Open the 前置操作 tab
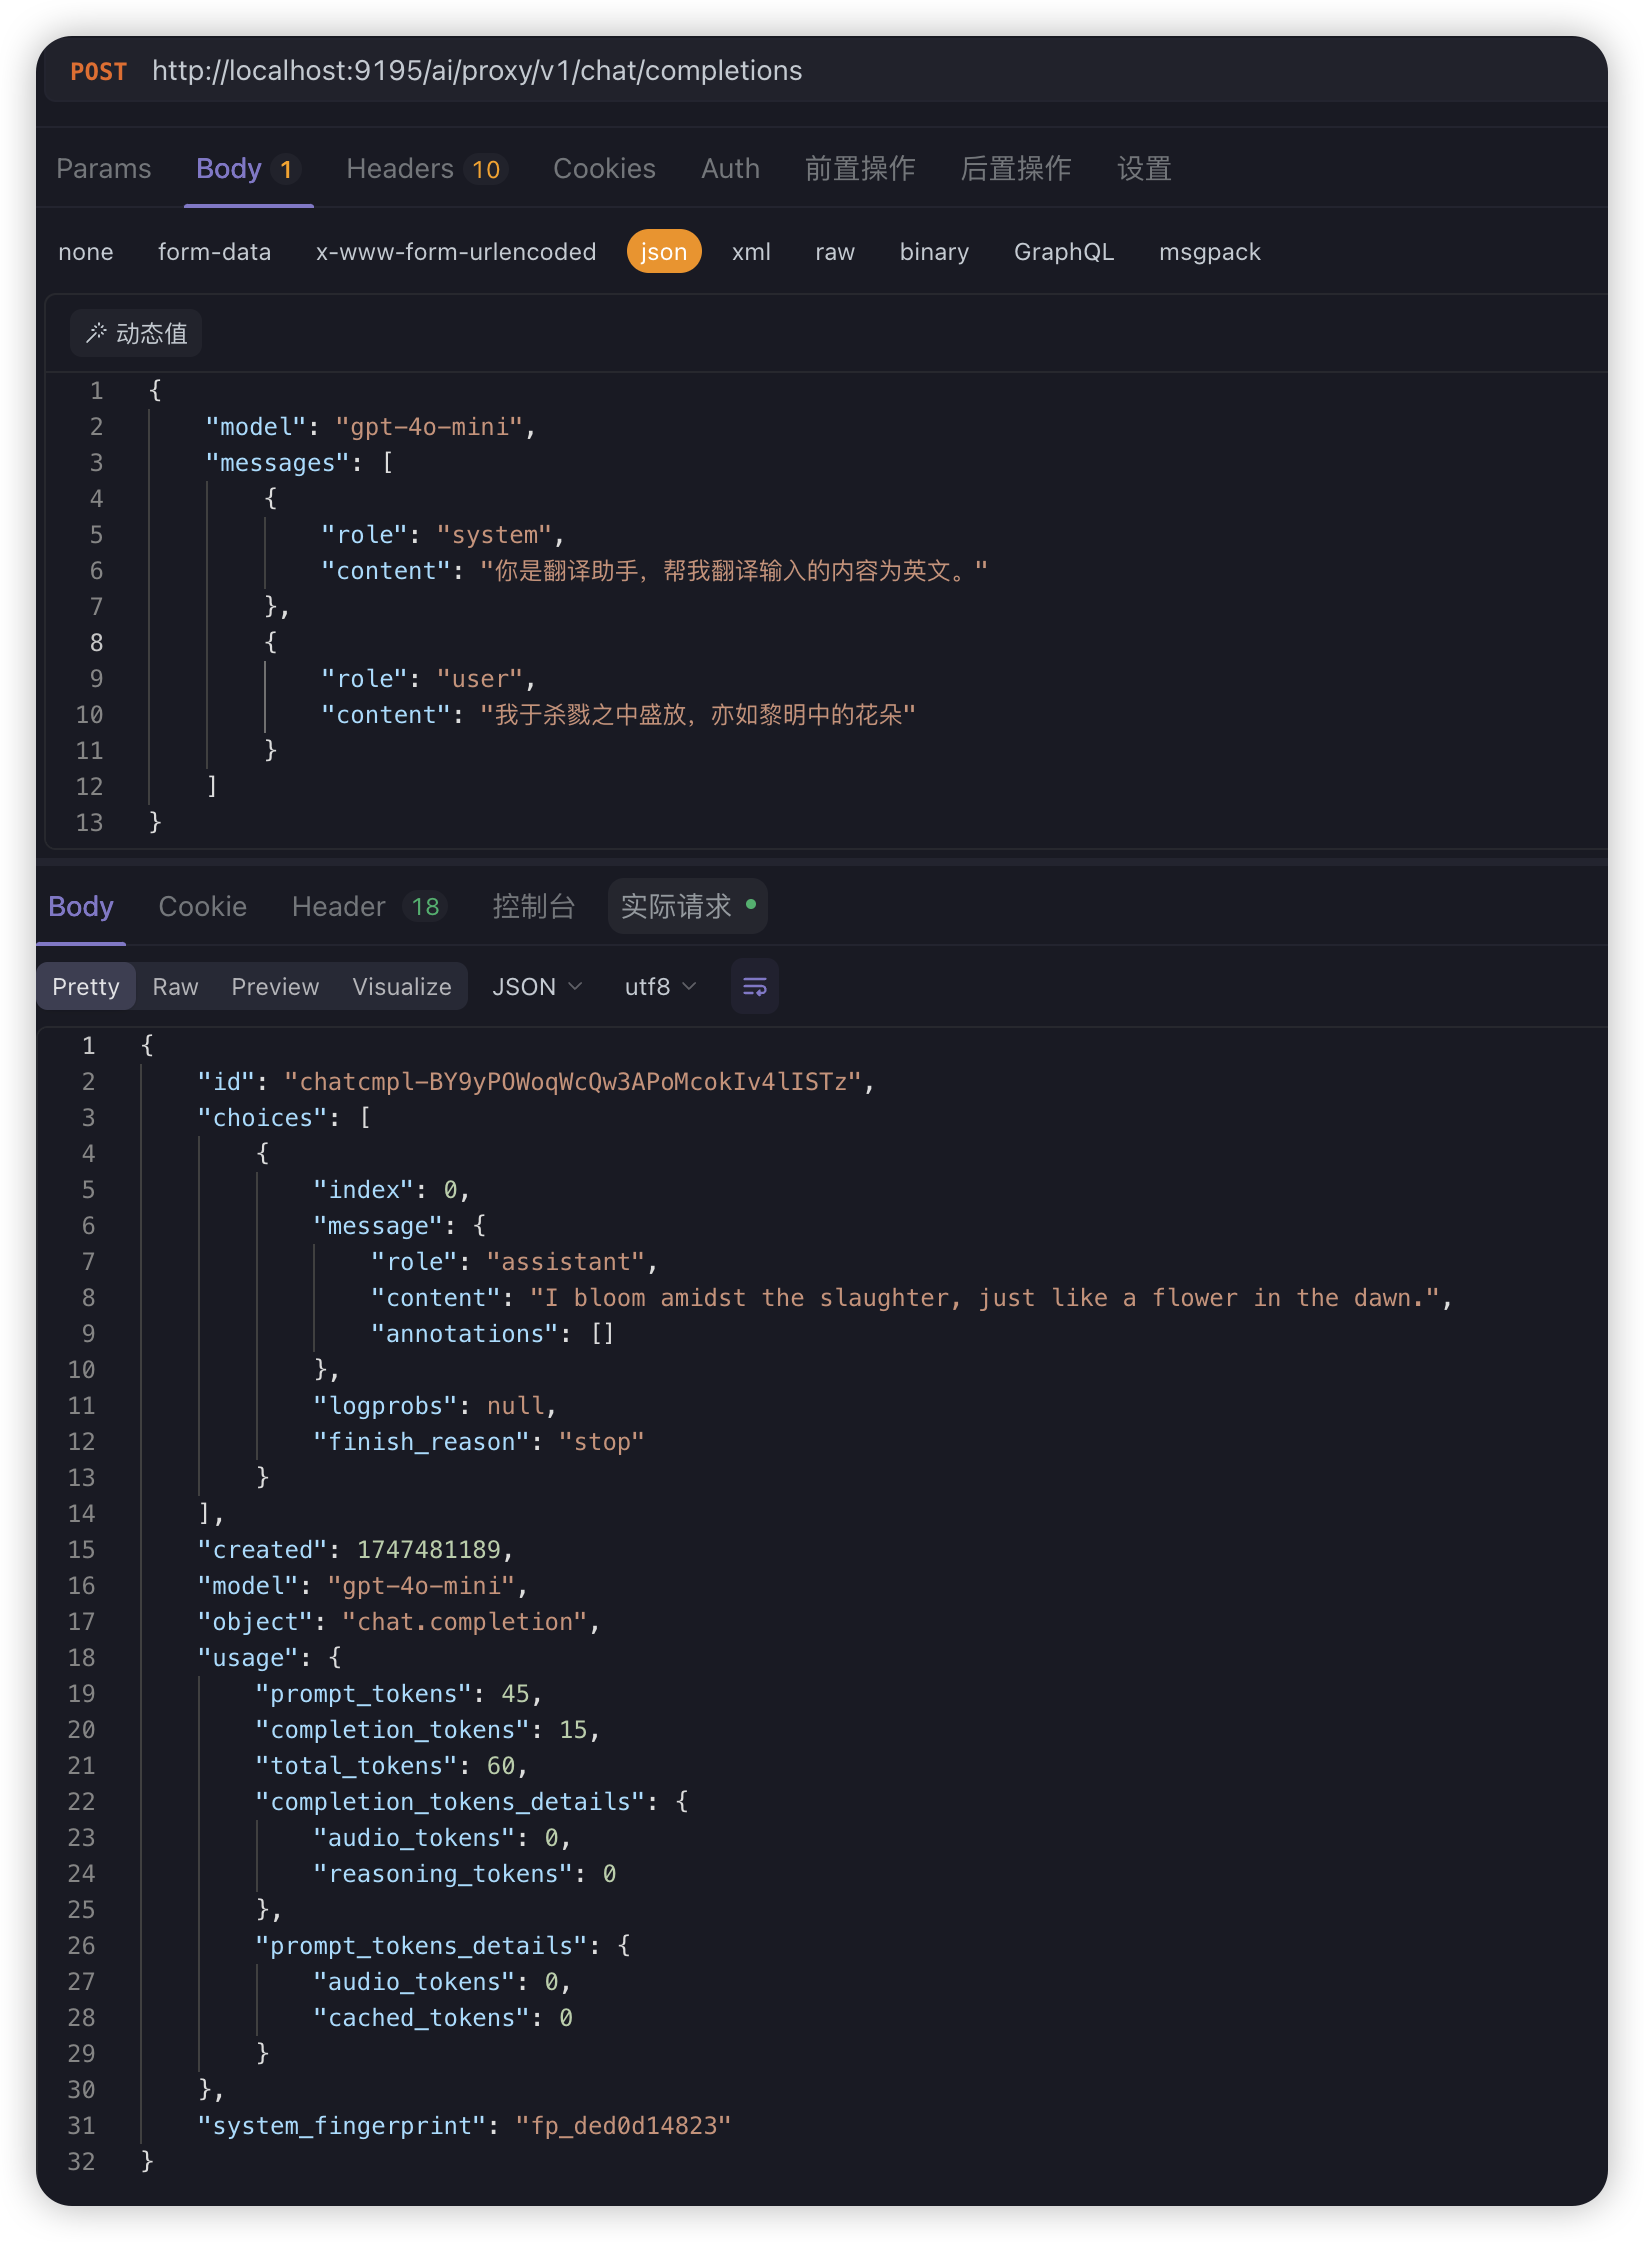The image size is (1644, 2242). (860, 169)
